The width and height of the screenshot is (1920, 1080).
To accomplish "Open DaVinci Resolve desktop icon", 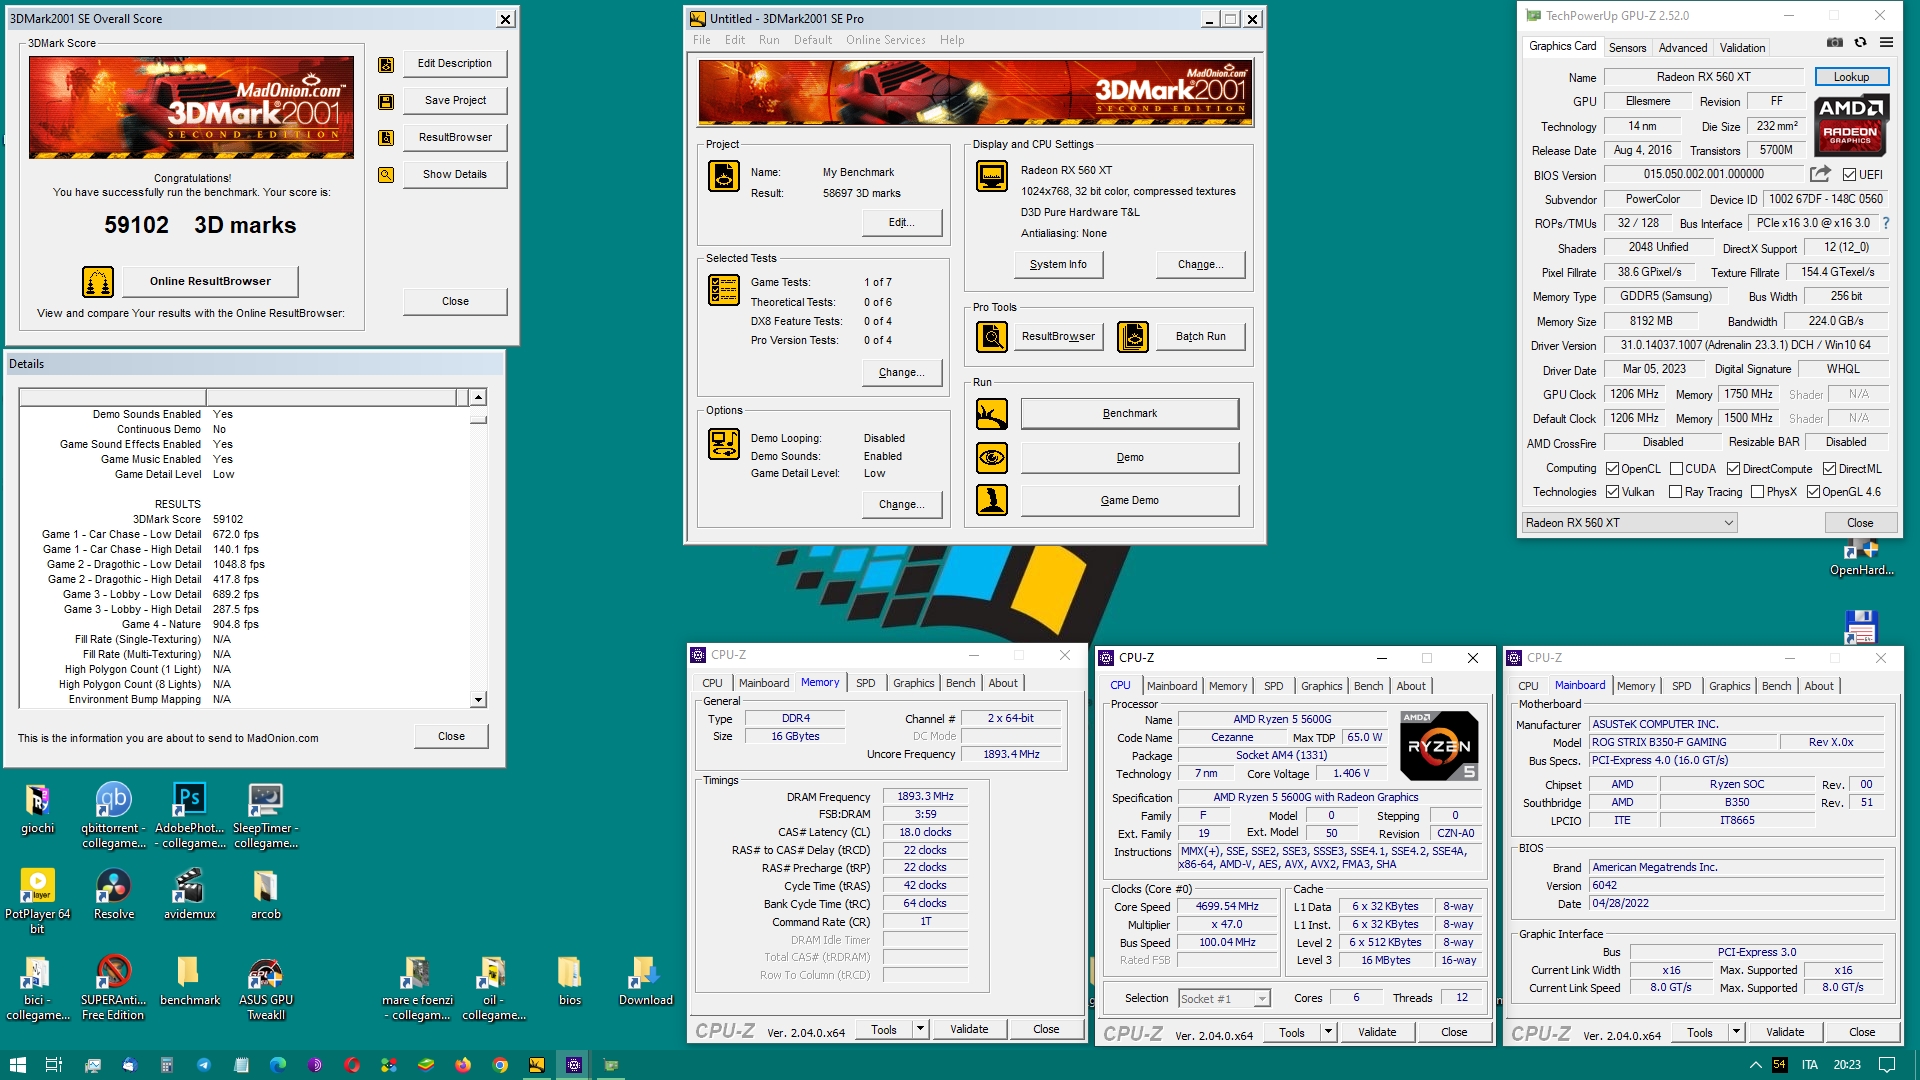I will point(114,895).
